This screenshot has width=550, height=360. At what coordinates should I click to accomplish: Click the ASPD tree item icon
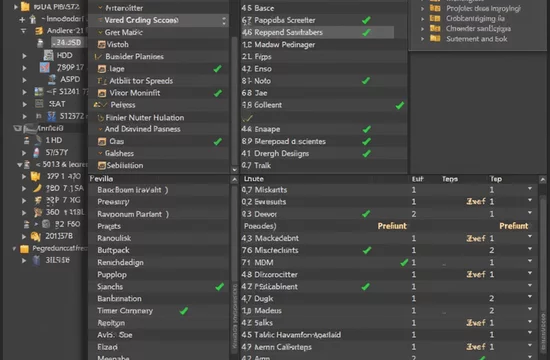pyautogui.click(x=52, y=79)
